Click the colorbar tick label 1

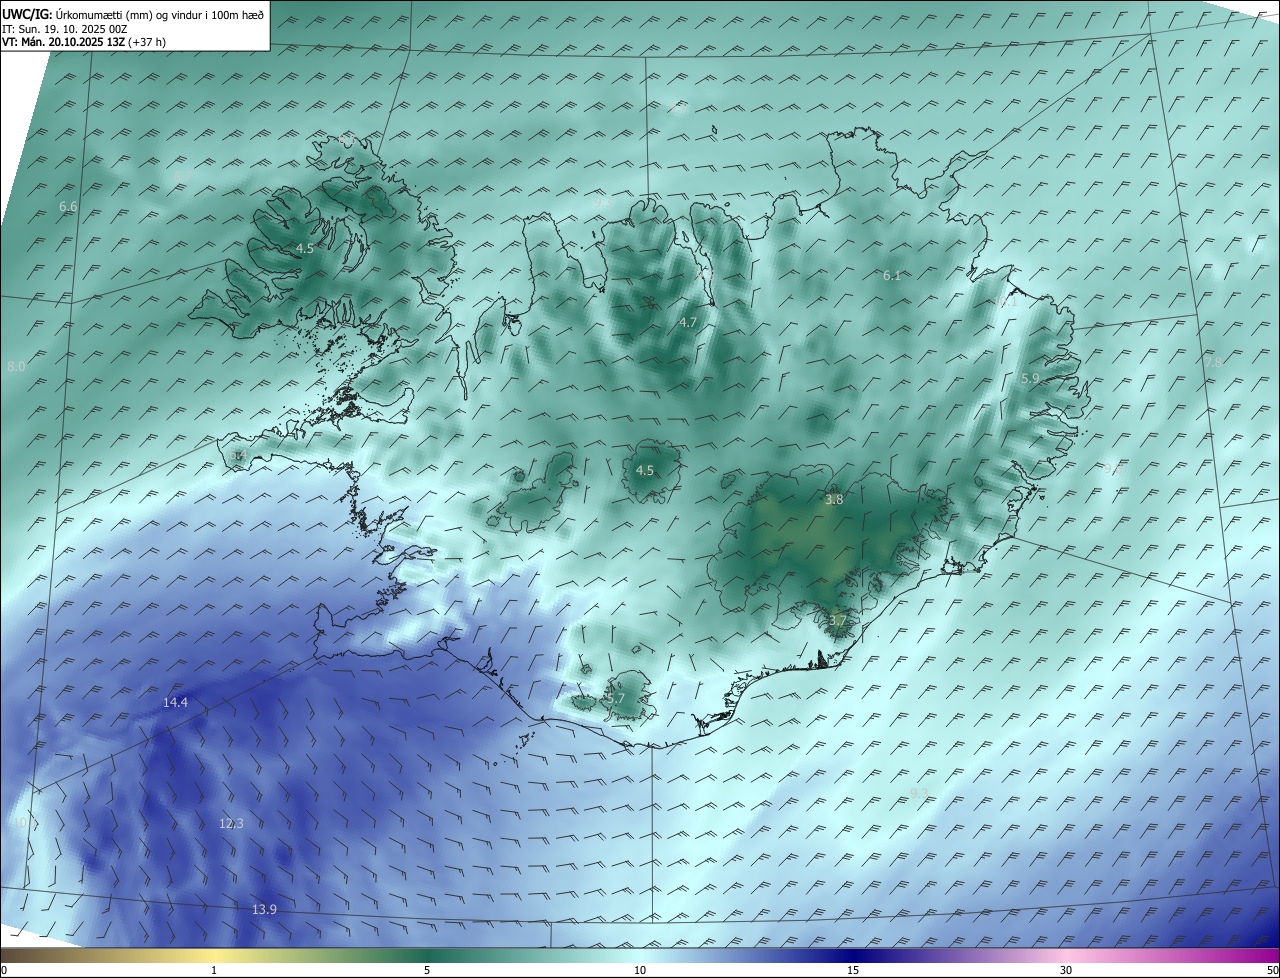214,970
